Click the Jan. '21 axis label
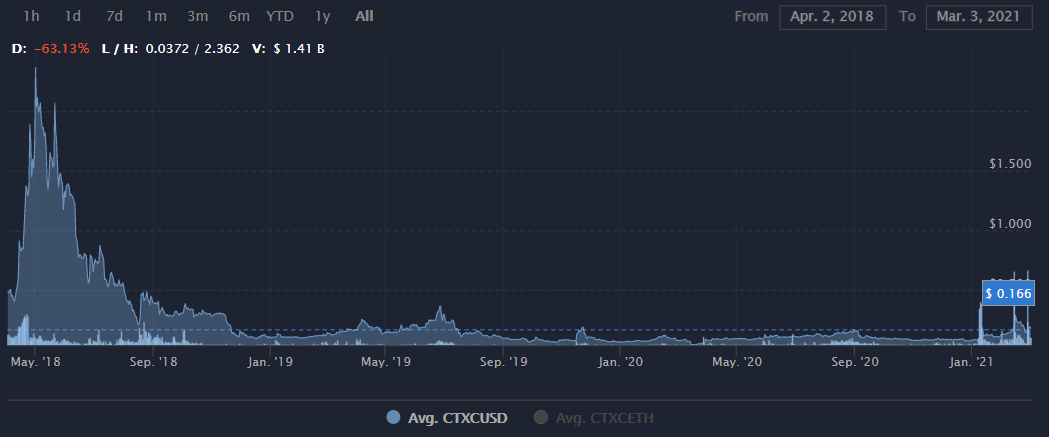1049x437 pixels. [971, 362]
